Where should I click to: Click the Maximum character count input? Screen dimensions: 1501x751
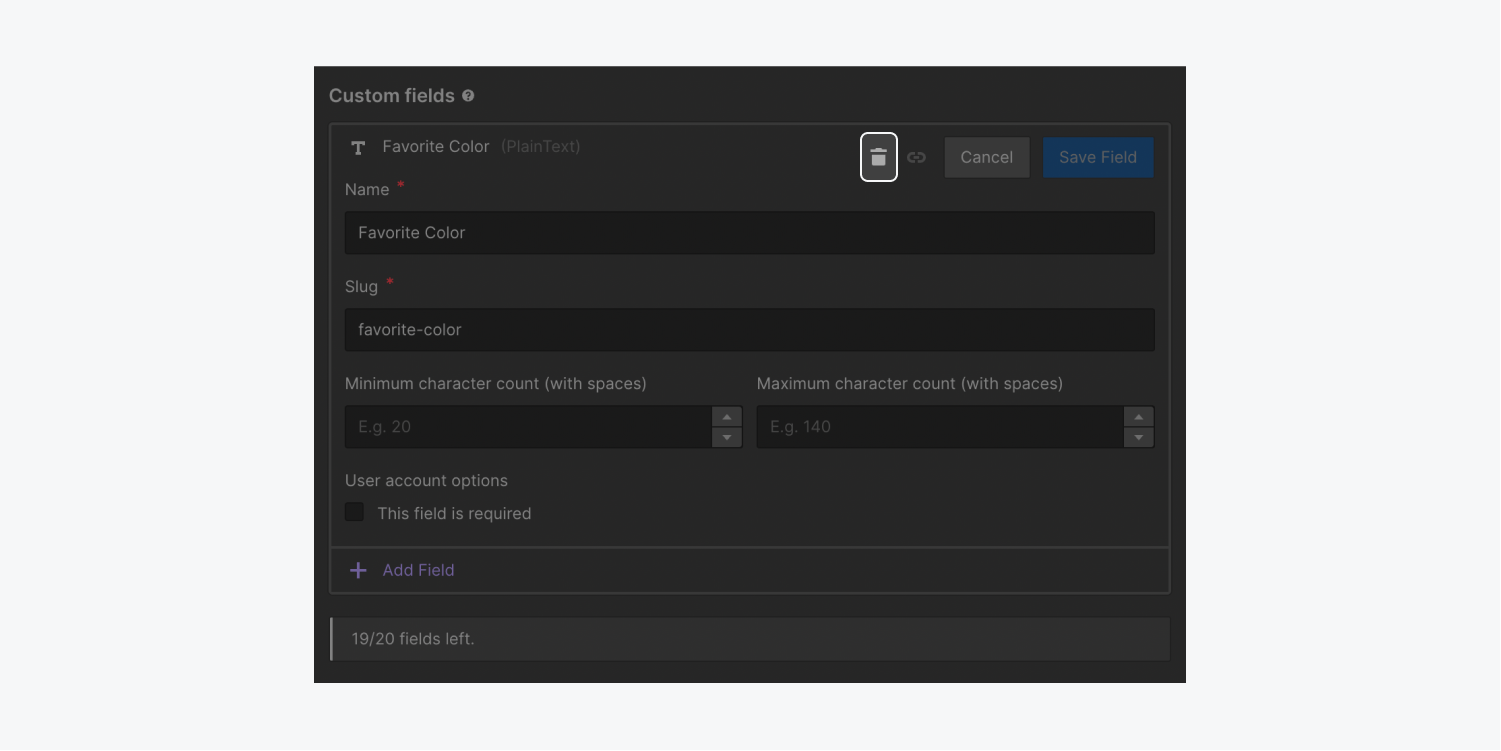[x=940, y=426]
